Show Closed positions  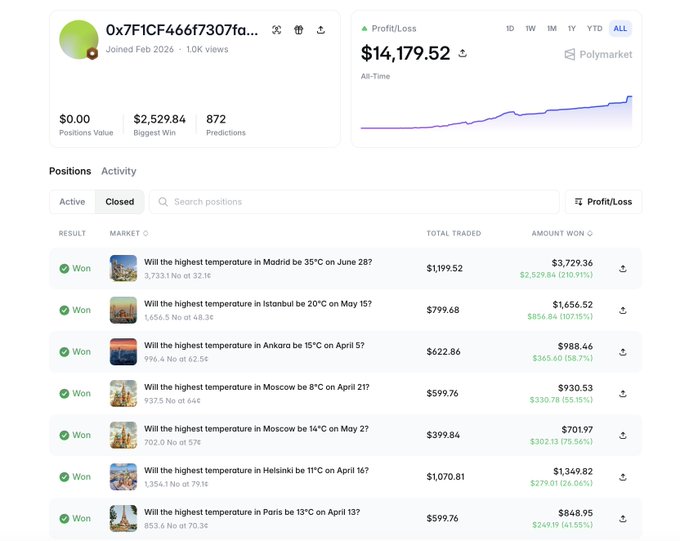click(x=120, y=202)
